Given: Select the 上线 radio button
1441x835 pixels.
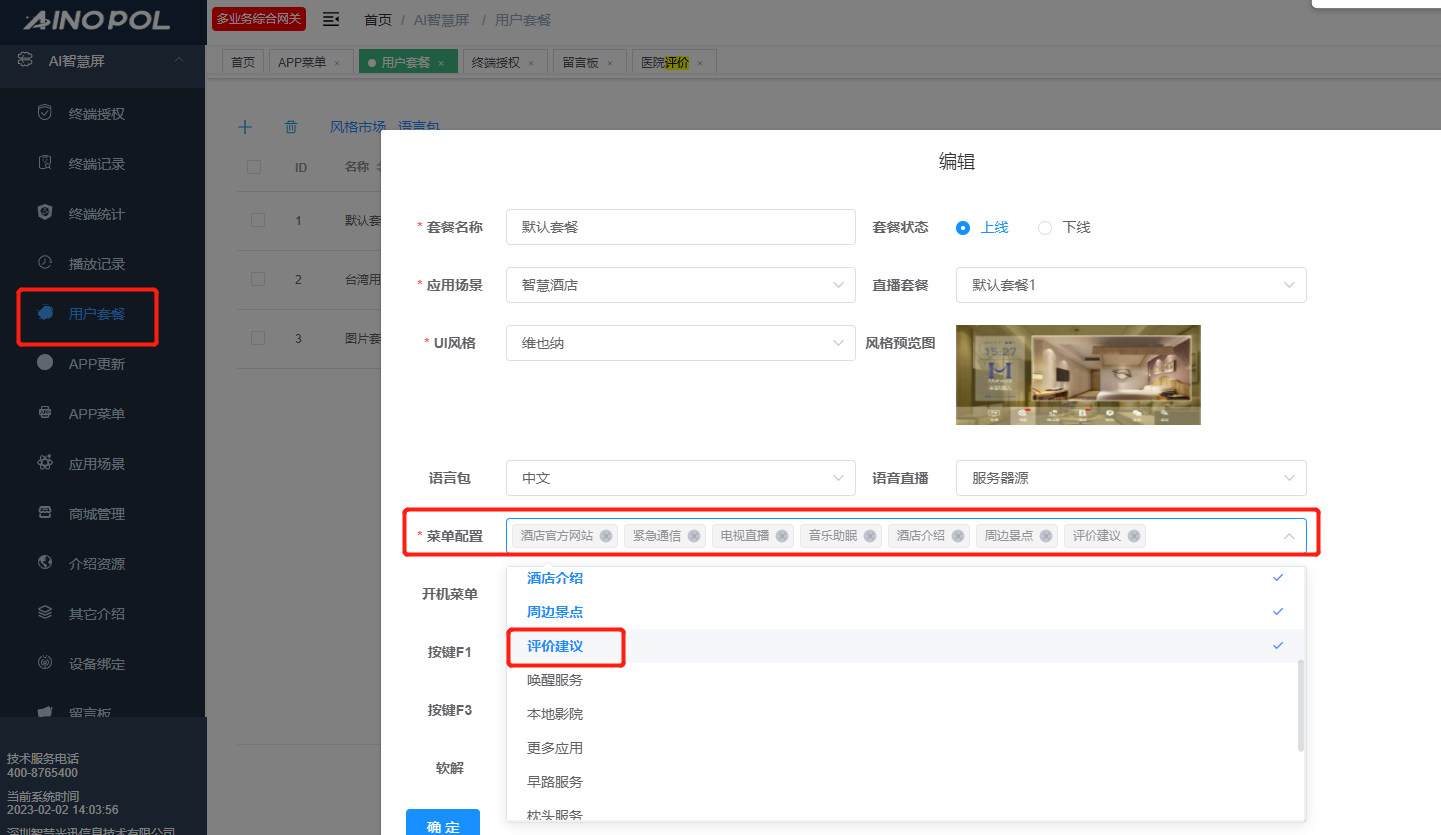Looking at the screenshot, I should [963, 227].
